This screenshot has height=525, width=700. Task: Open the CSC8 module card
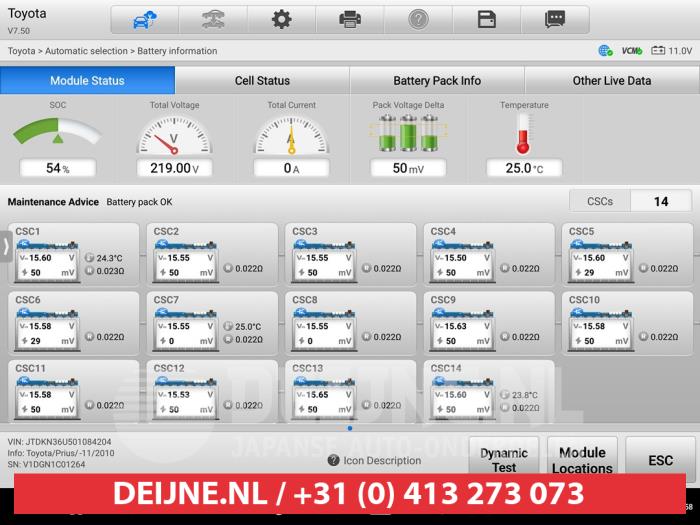tap(350, 323)
